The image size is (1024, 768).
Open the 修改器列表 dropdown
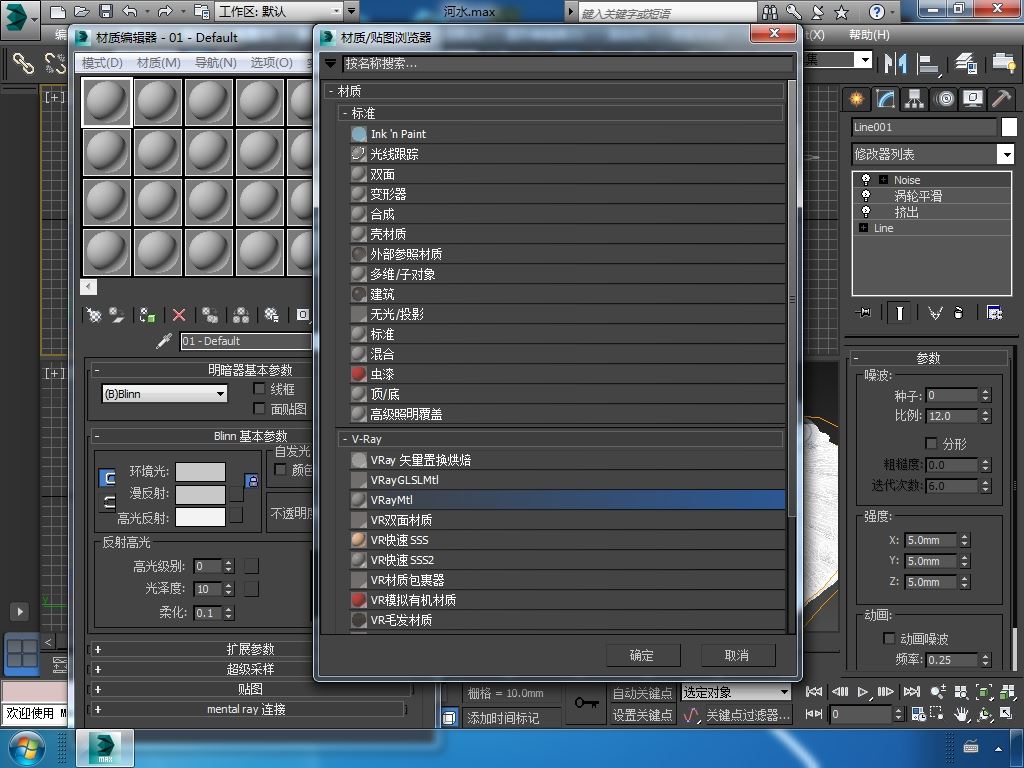[932, 154]
